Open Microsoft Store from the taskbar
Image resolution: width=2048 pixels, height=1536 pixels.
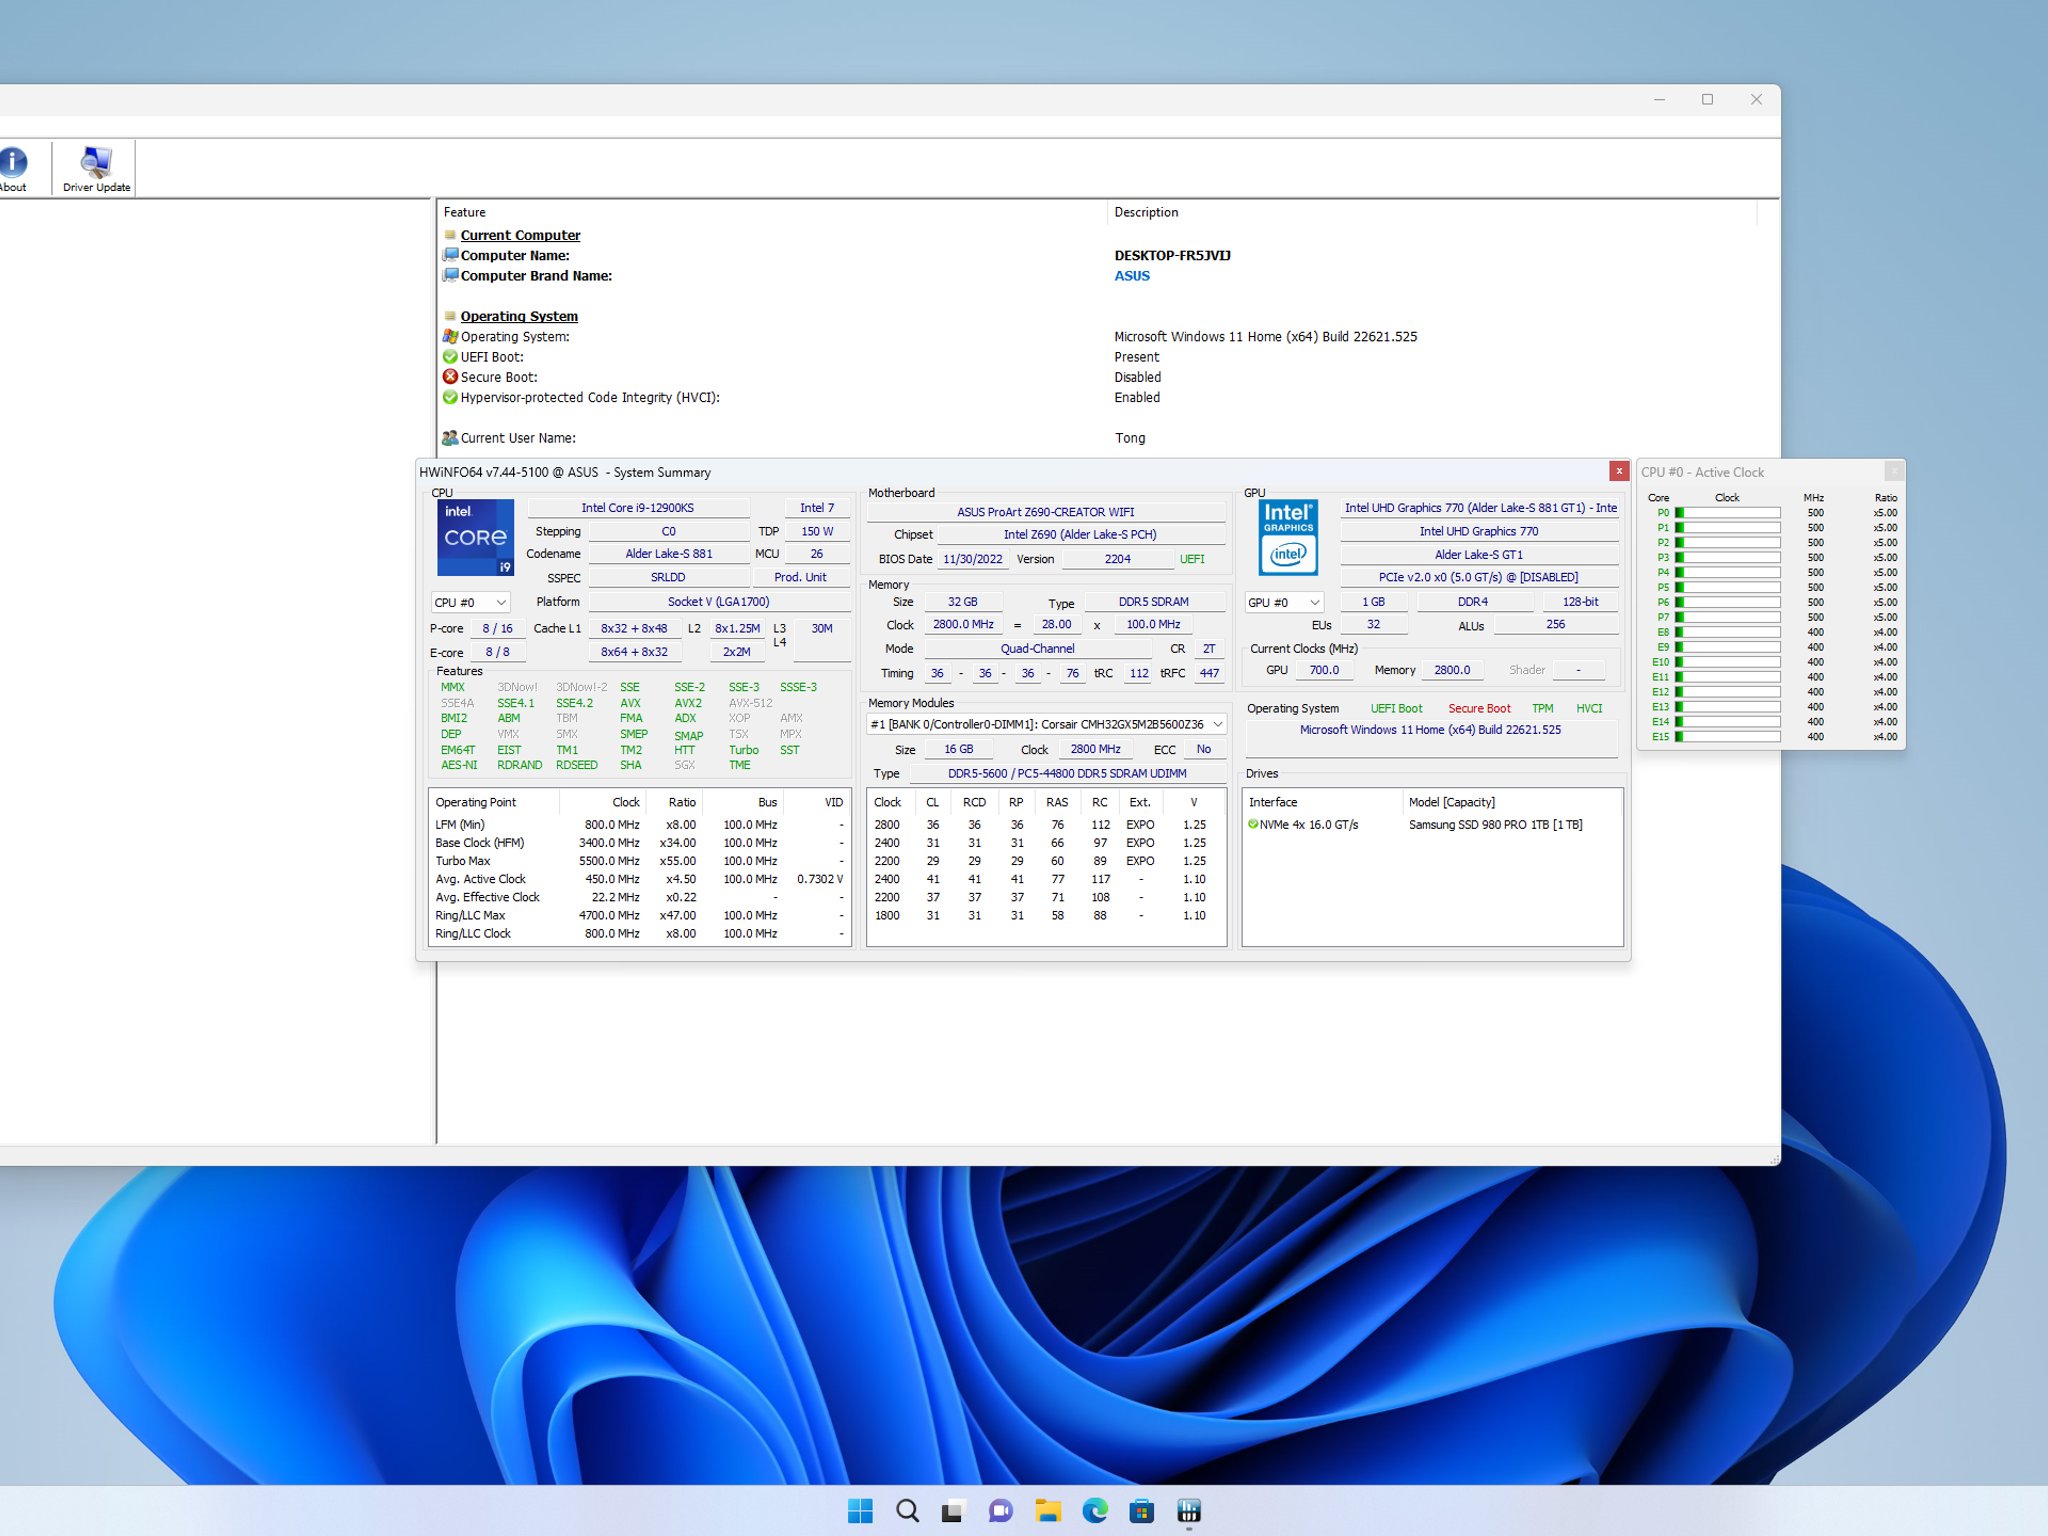coord(1141,1510)
